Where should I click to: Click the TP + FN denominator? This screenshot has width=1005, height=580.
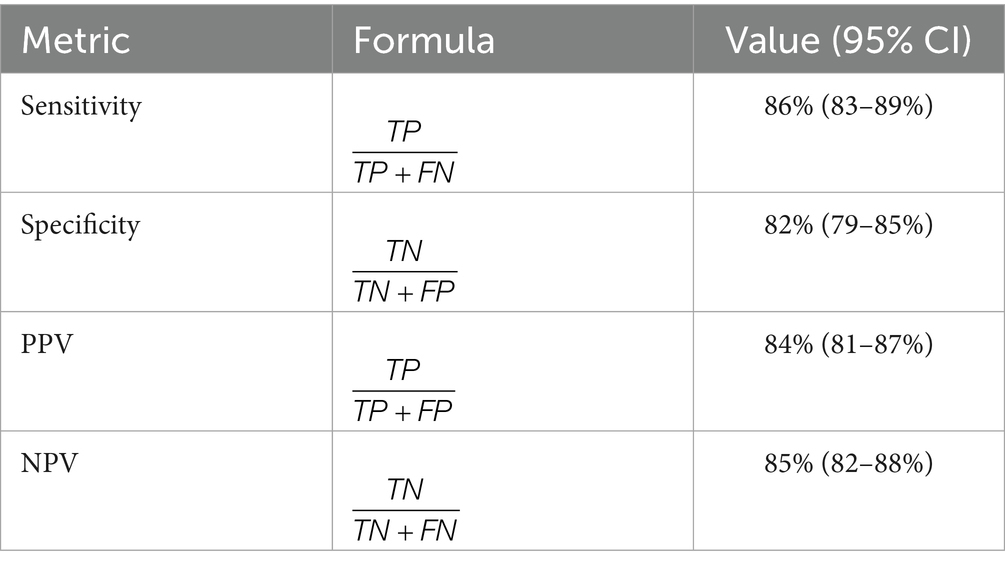click(x=404, y=173)
